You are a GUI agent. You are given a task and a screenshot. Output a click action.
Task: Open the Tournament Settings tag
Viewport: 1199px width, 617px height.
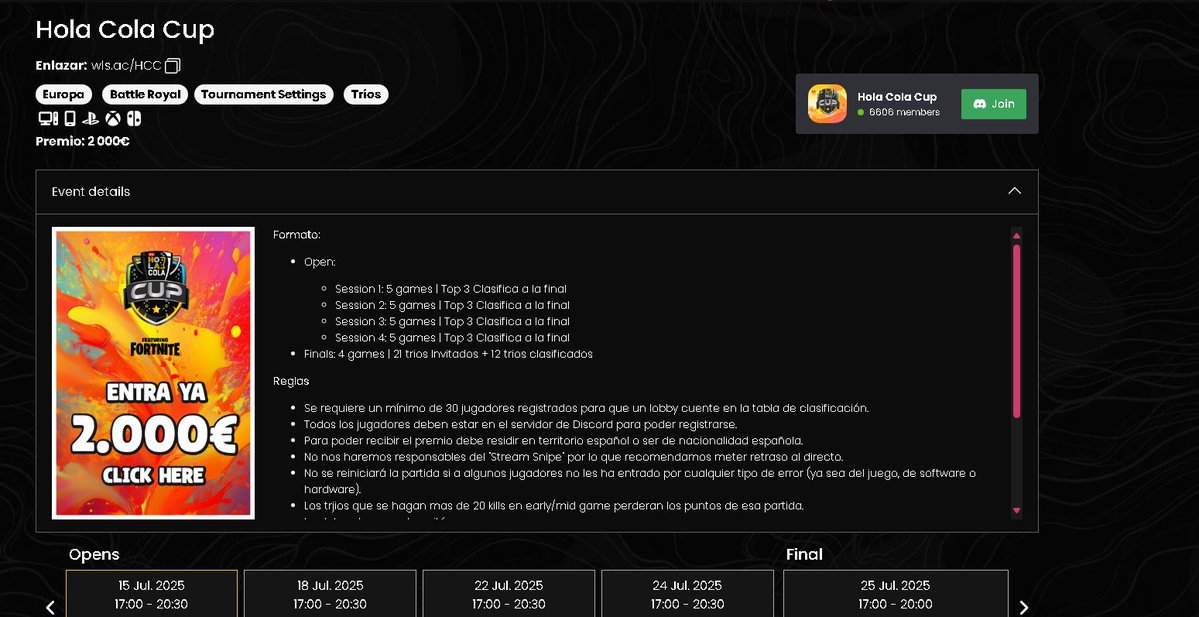pos(264,94)
